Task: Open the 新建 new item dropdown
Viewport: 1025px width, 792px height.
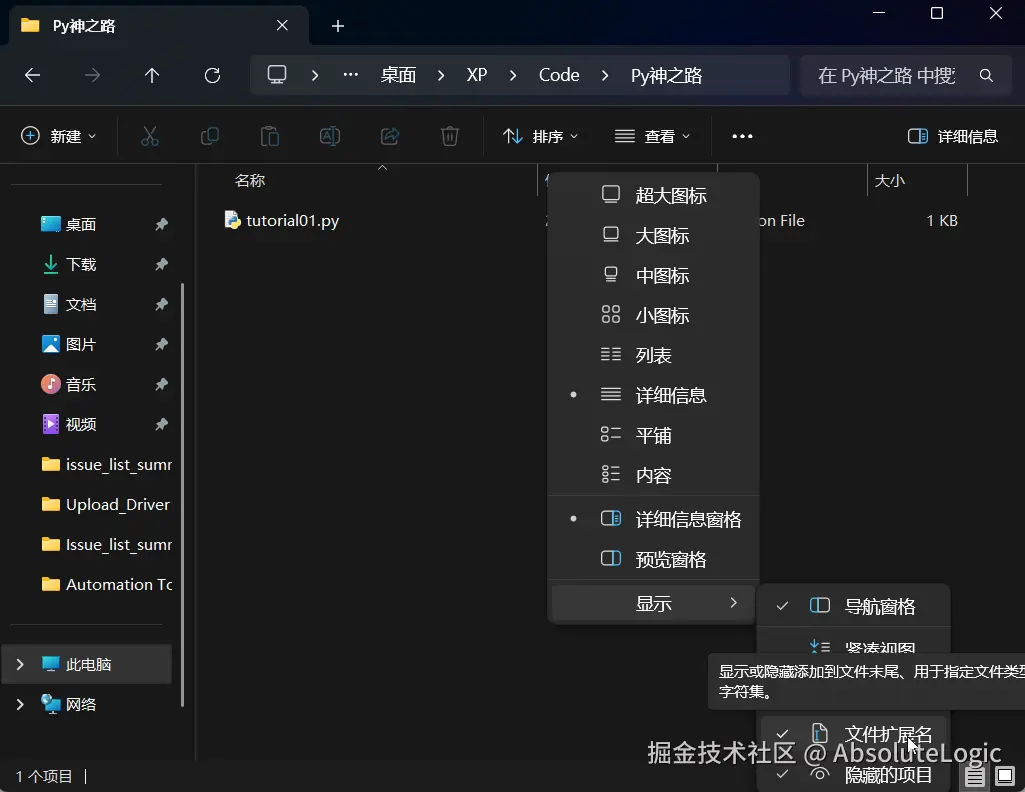Action: point(58,136)
